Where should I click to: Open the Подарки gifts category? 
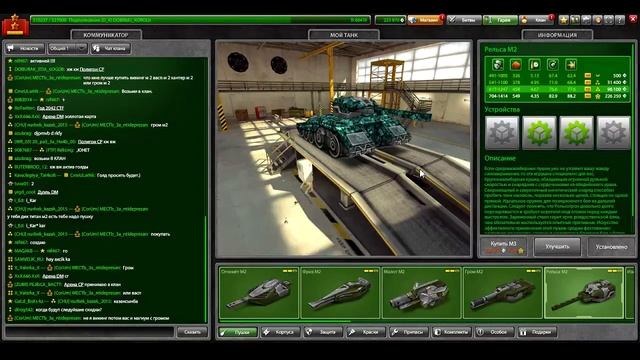(x=537, y=332)
